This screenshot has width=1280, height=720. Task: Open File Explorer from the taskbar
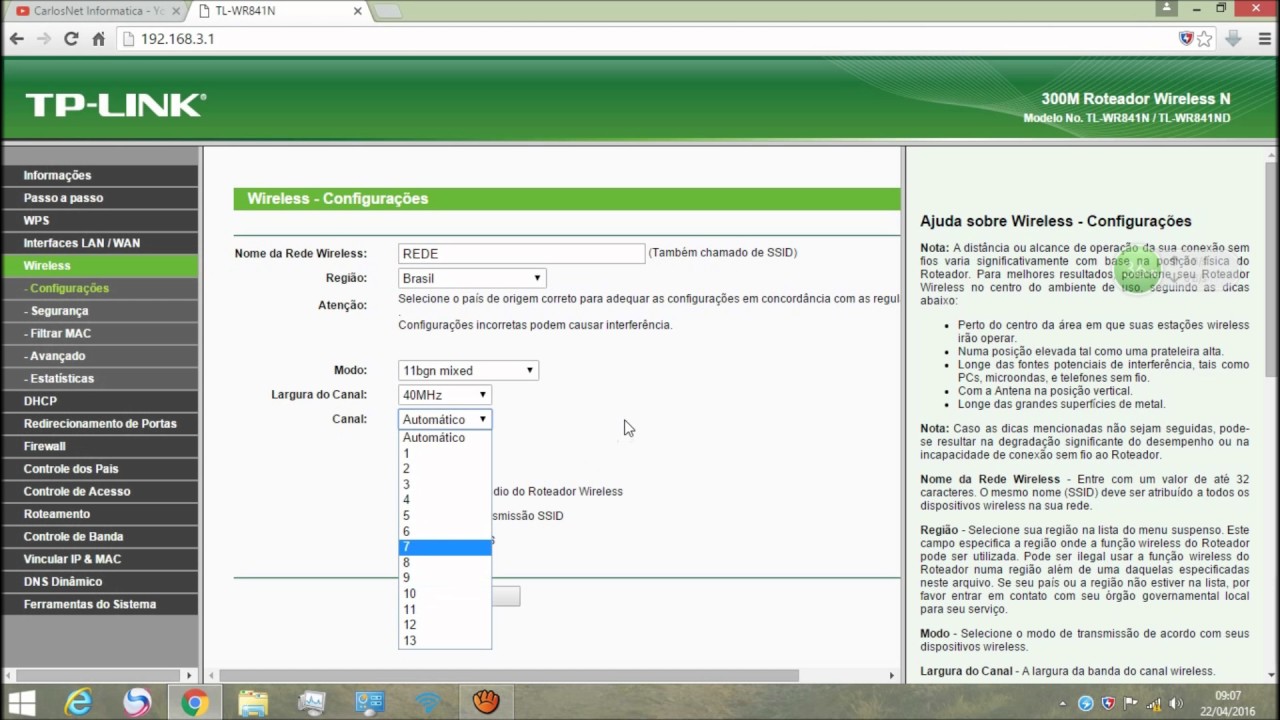(253, 703)
